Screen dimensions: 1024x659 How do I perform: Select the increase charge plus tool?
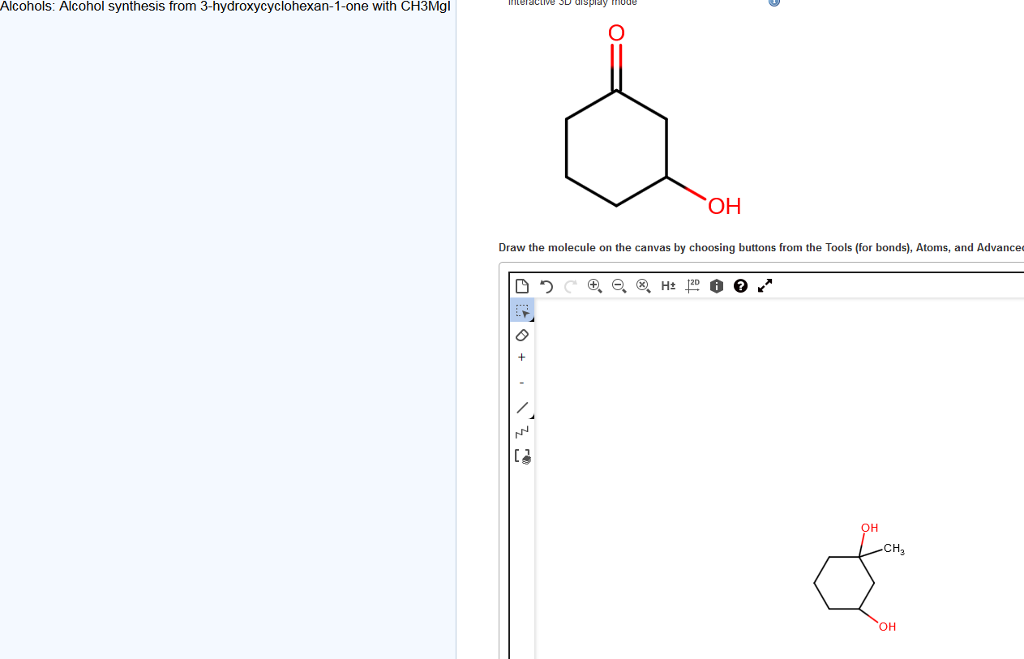pos(521,357)
